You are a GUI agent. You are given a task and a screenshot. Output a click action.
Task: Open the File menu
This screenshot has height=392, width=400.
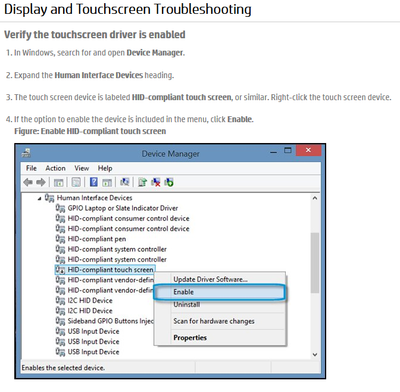pos(31,168)
